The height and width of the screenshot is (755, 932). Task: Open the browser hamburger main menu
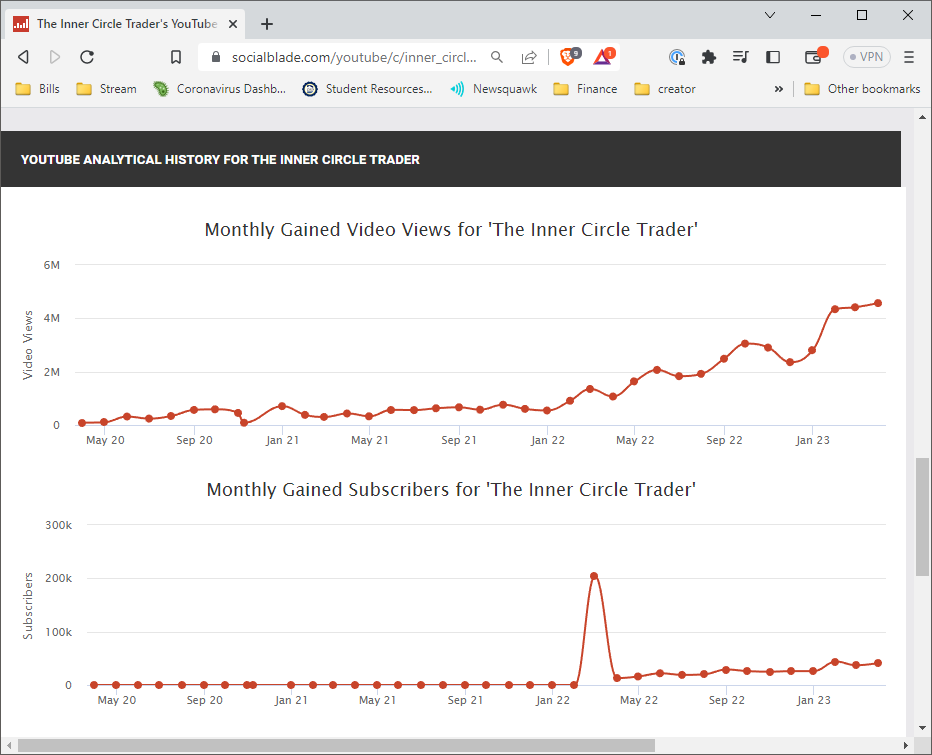pyautogui.click(x=909, y=57)
